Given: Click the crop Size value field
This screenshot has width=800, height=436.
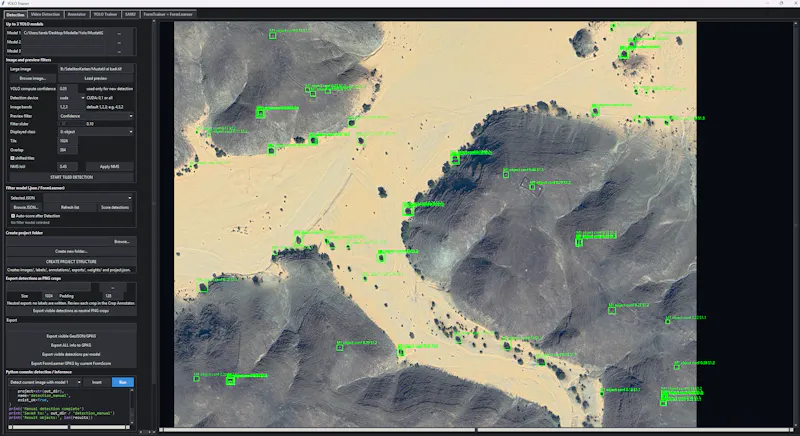Looking at the screenshot, I should [49, 296].
